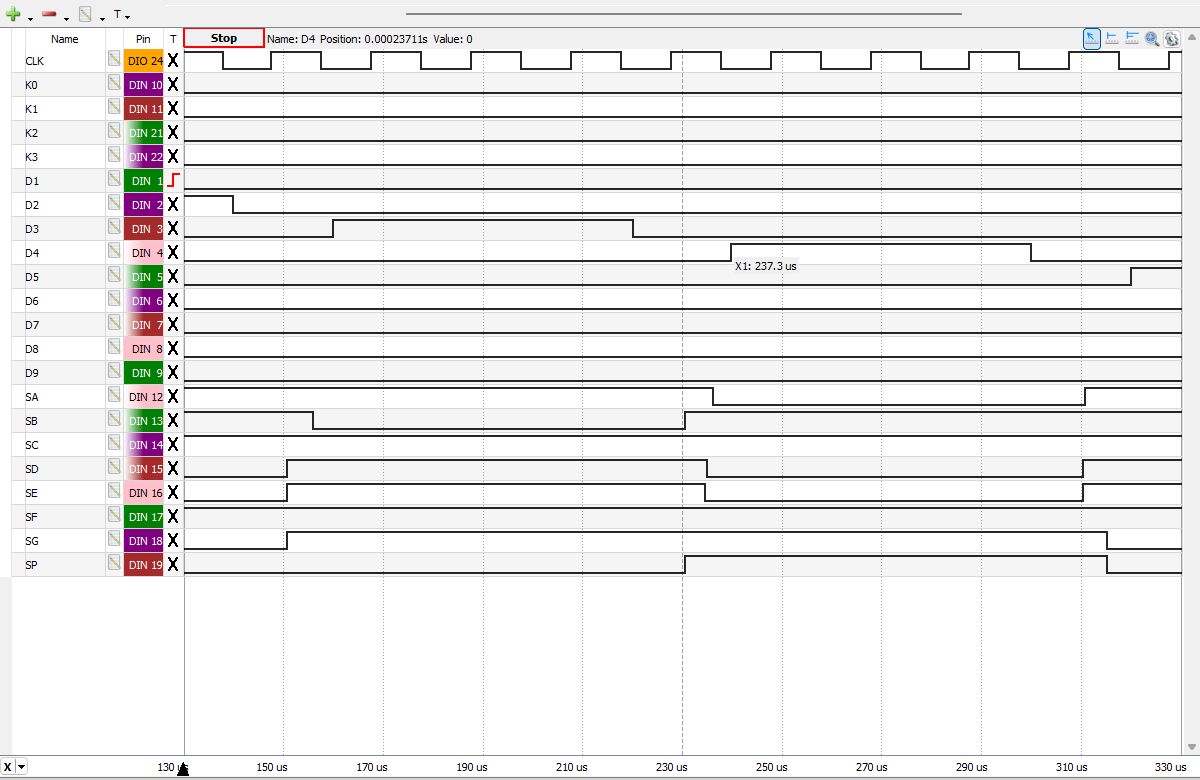Screen dimensions: 1200x780
Task: Select the single X cursor tool icon
Action: click(1112, 38)
